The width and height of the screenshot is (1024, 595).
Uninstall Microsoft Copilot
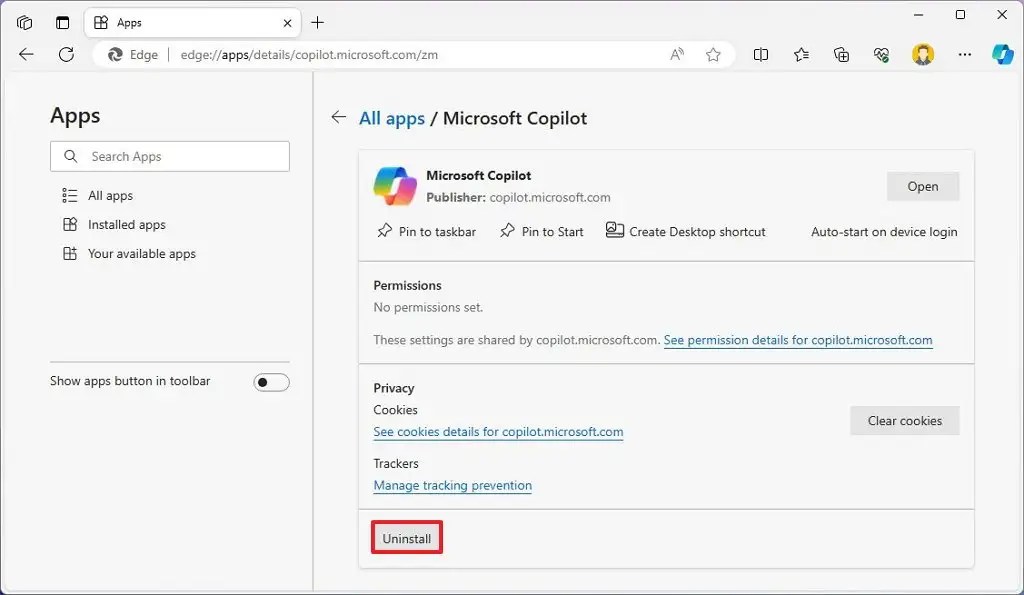click(x=407, y=538)
